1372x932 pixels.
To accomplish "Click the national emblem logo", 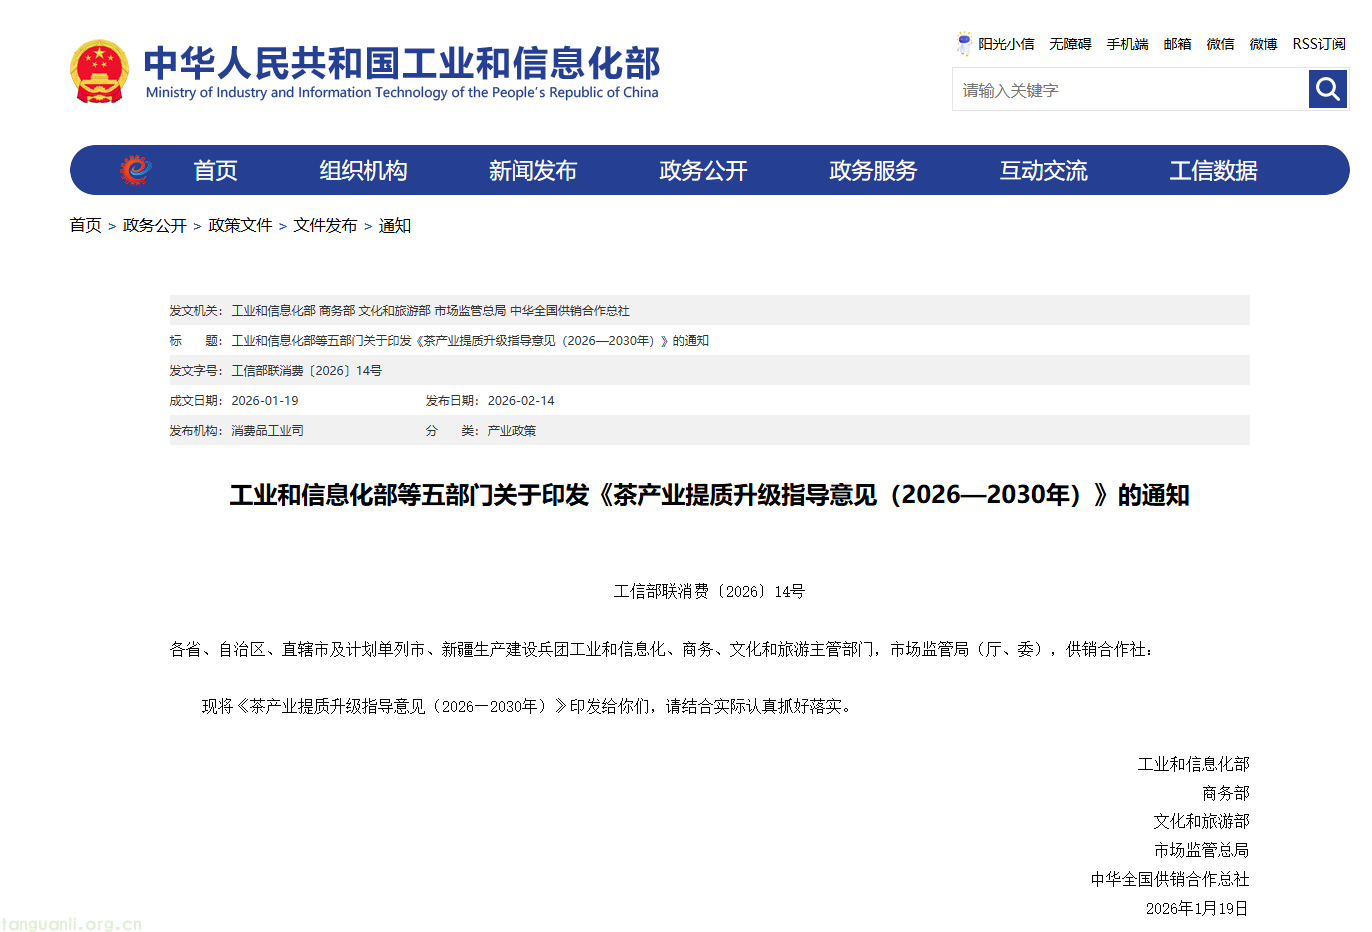I will (99, 72).
